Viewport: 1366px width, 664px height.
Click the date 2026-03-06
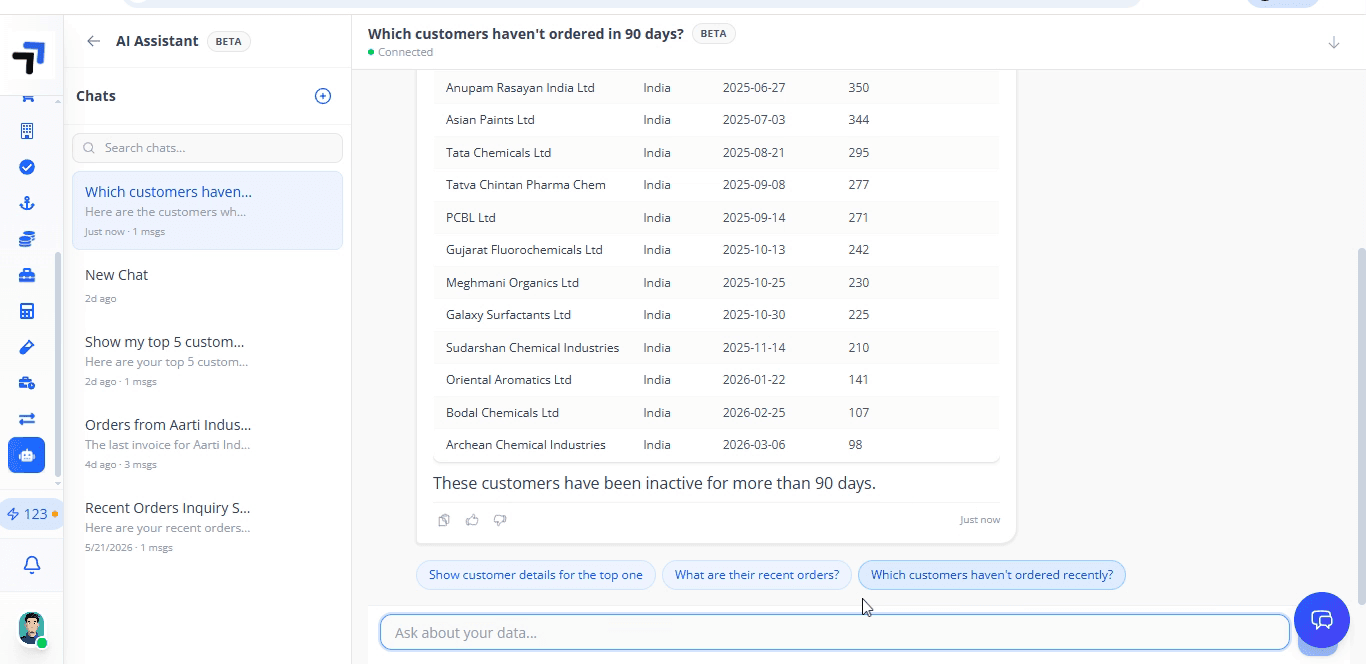754,445
